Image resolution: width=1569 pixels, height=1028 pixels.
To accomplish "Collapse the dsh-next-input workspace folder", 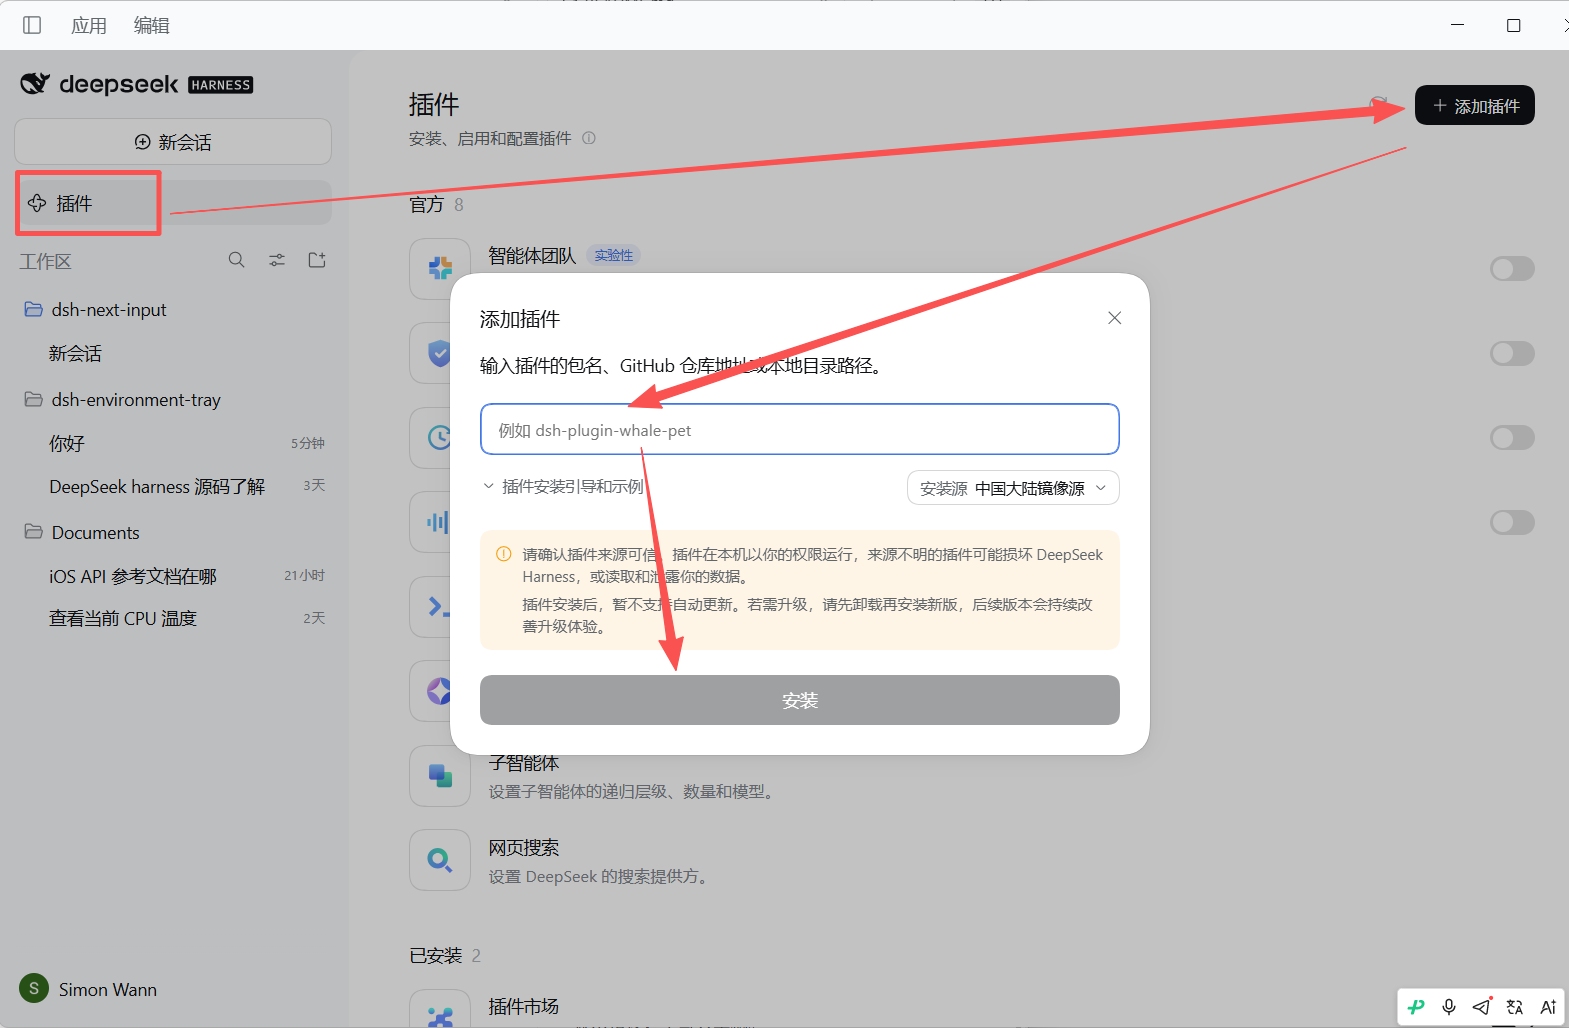I will coord(33,309).
